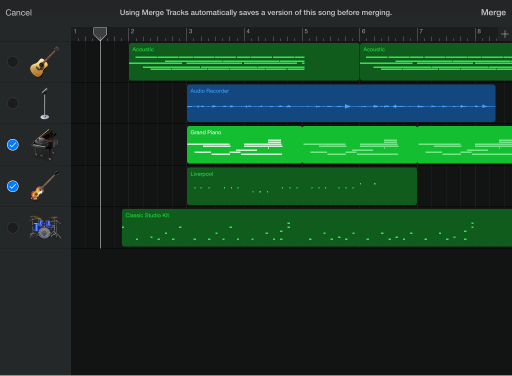Select the blue Audio Recorder region

pos(341,103)
